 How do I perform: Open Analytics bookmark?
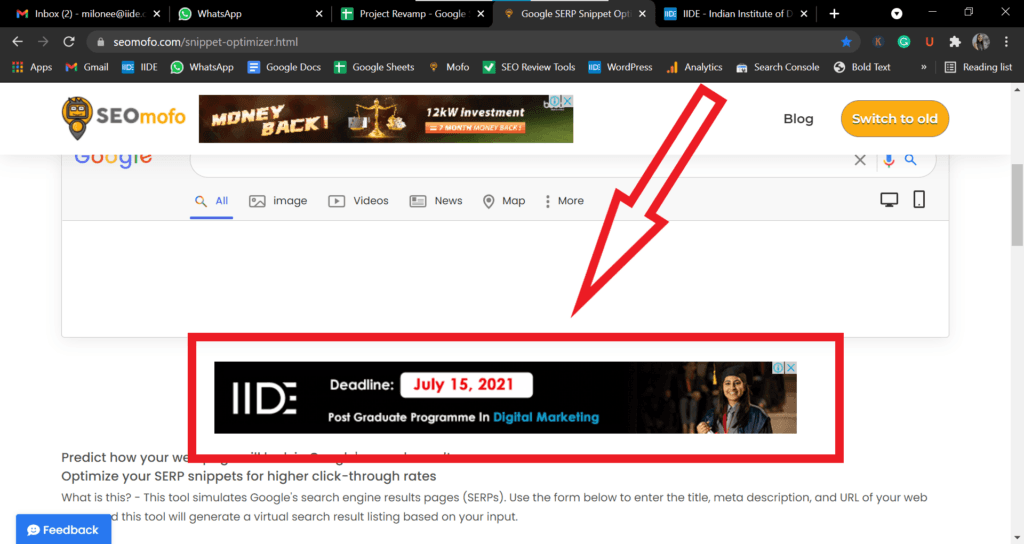point(694,67)
